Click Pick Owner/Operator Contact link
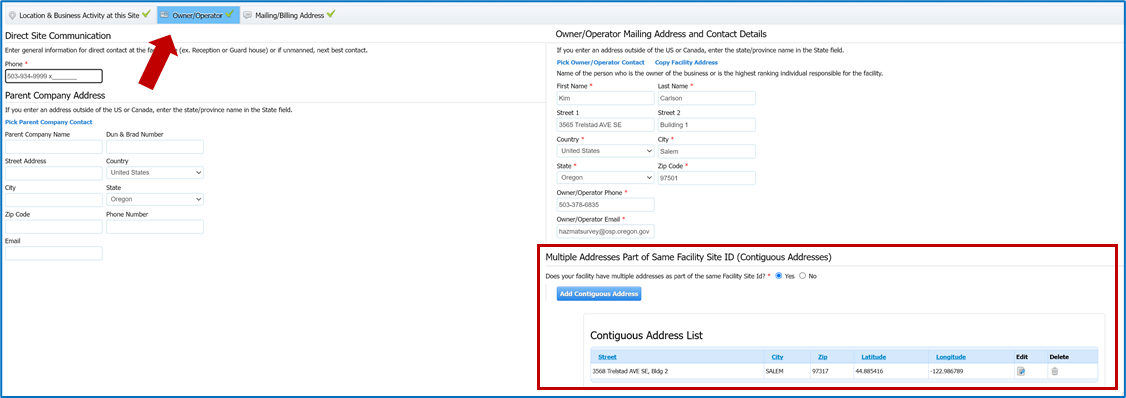 (x=600, y=63)
